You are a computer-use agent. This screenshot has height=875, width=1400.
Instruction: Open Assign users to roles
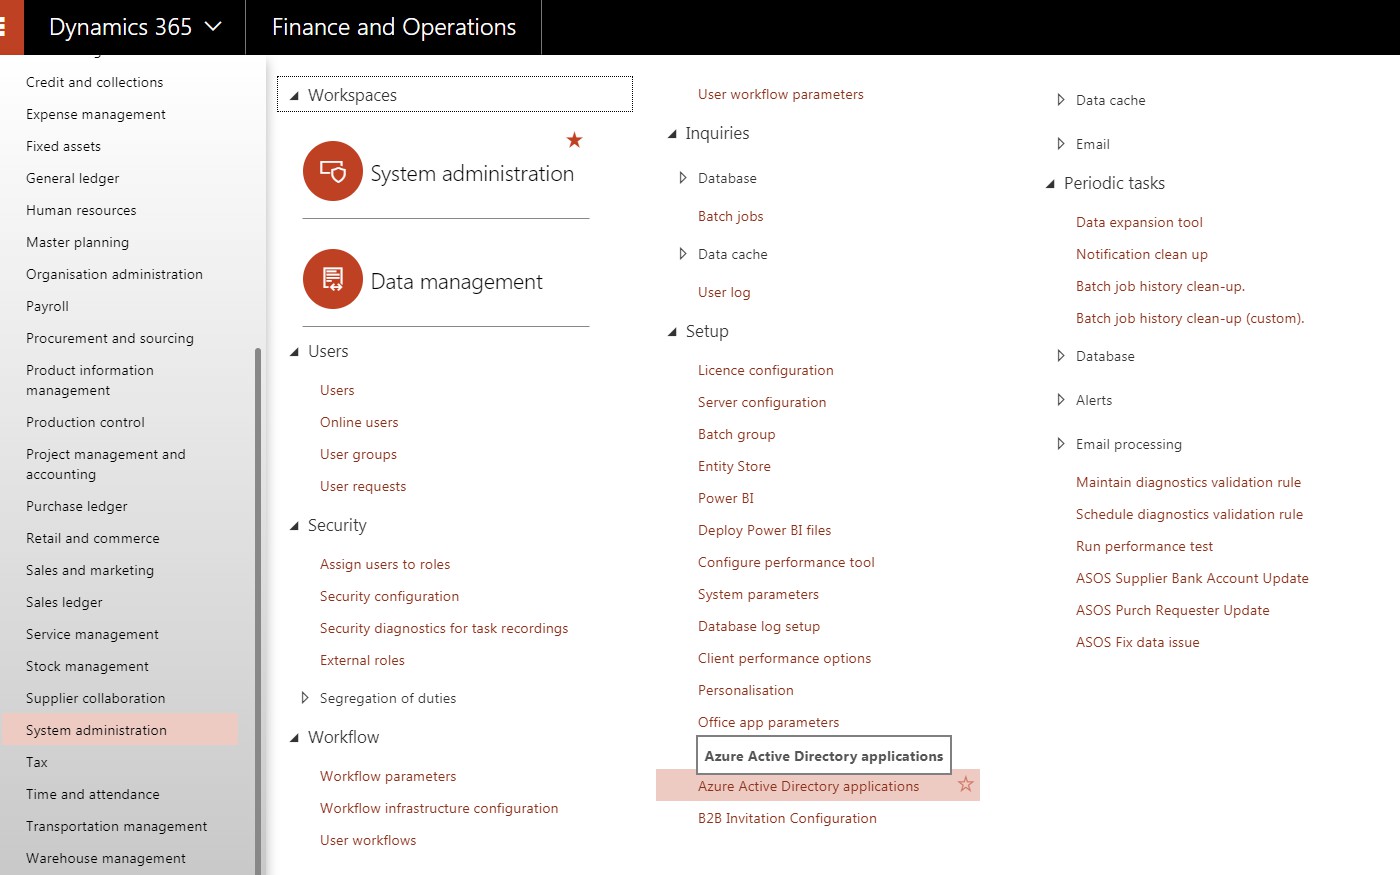(x=385, y=564)
